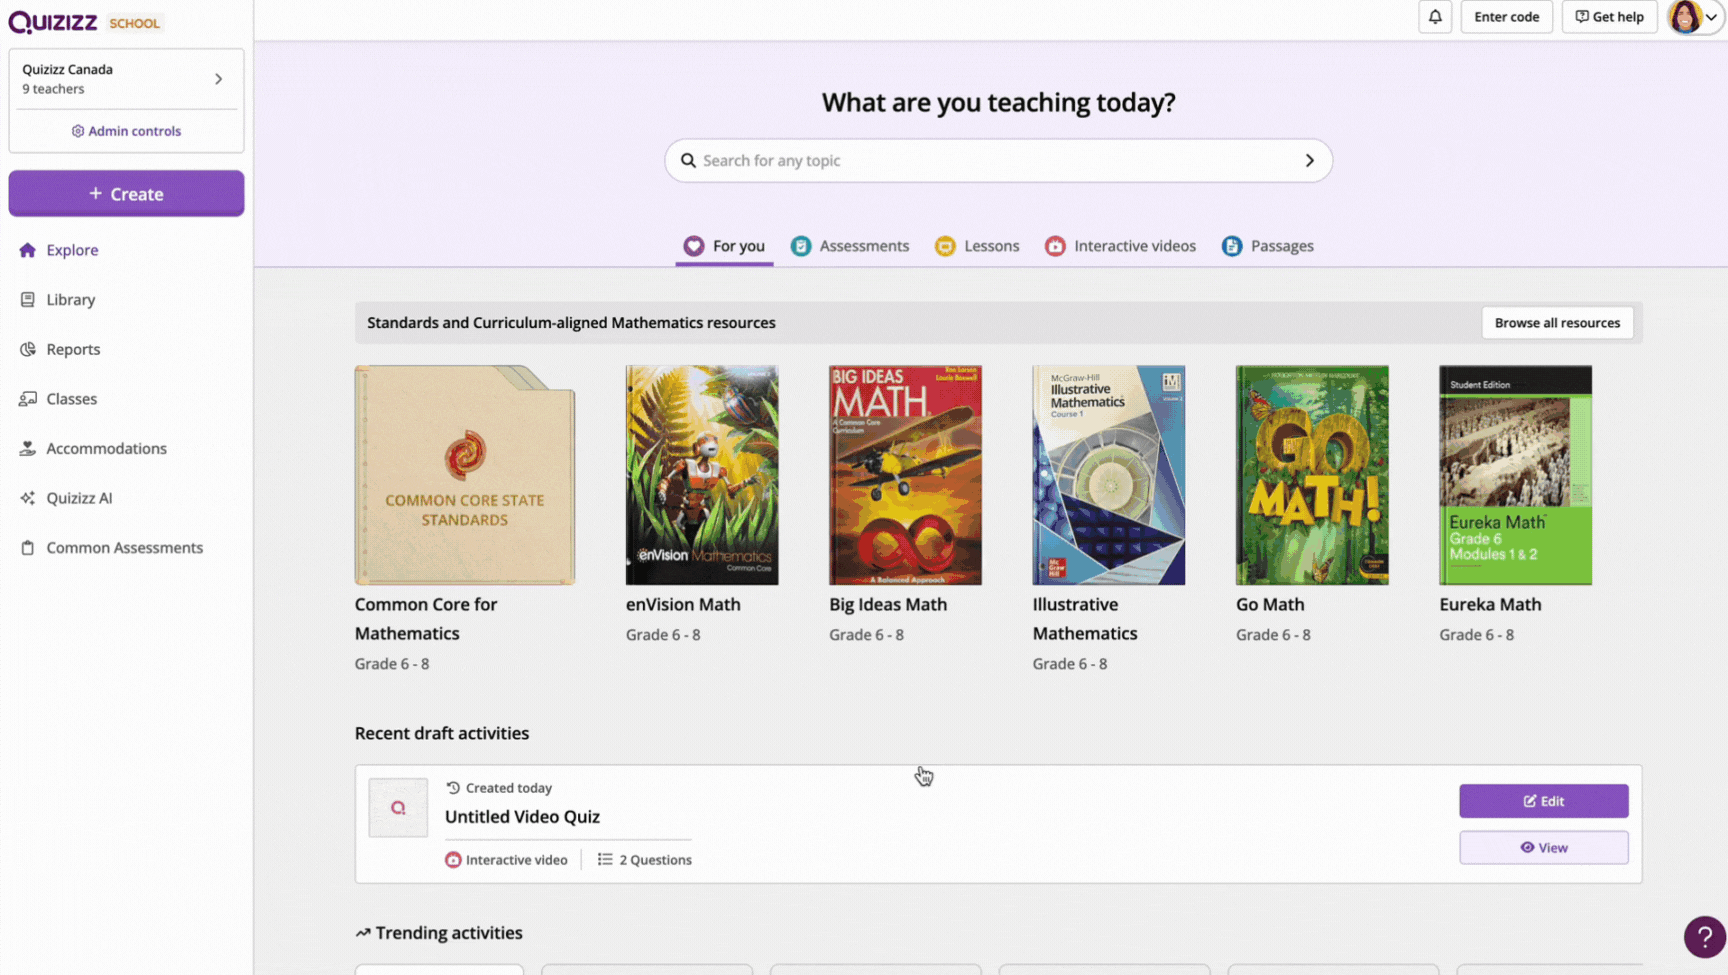Viewport: 1728px width, 975px height.
Task: Open Admin controls link
Action: (x=126, y=131)
